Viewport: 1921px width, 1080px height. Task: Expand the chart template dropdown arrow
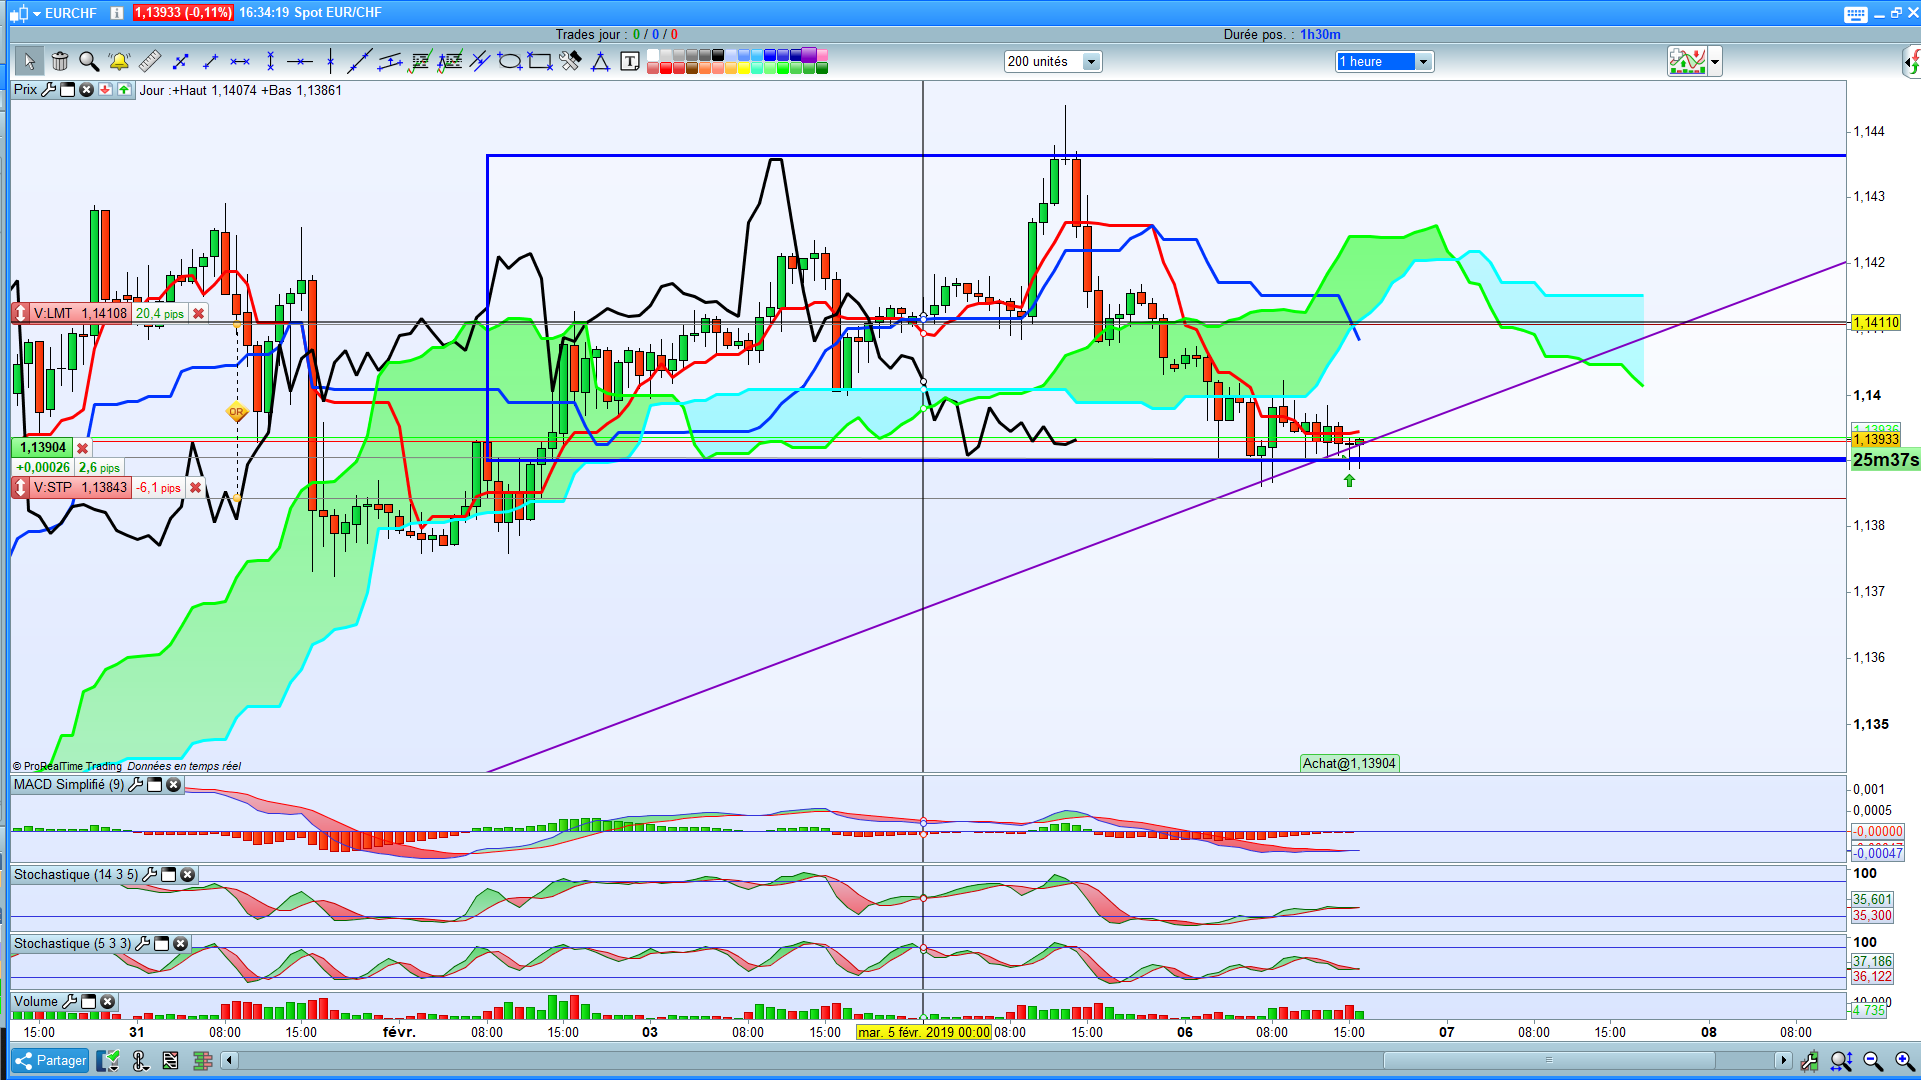click(1715, 62)
